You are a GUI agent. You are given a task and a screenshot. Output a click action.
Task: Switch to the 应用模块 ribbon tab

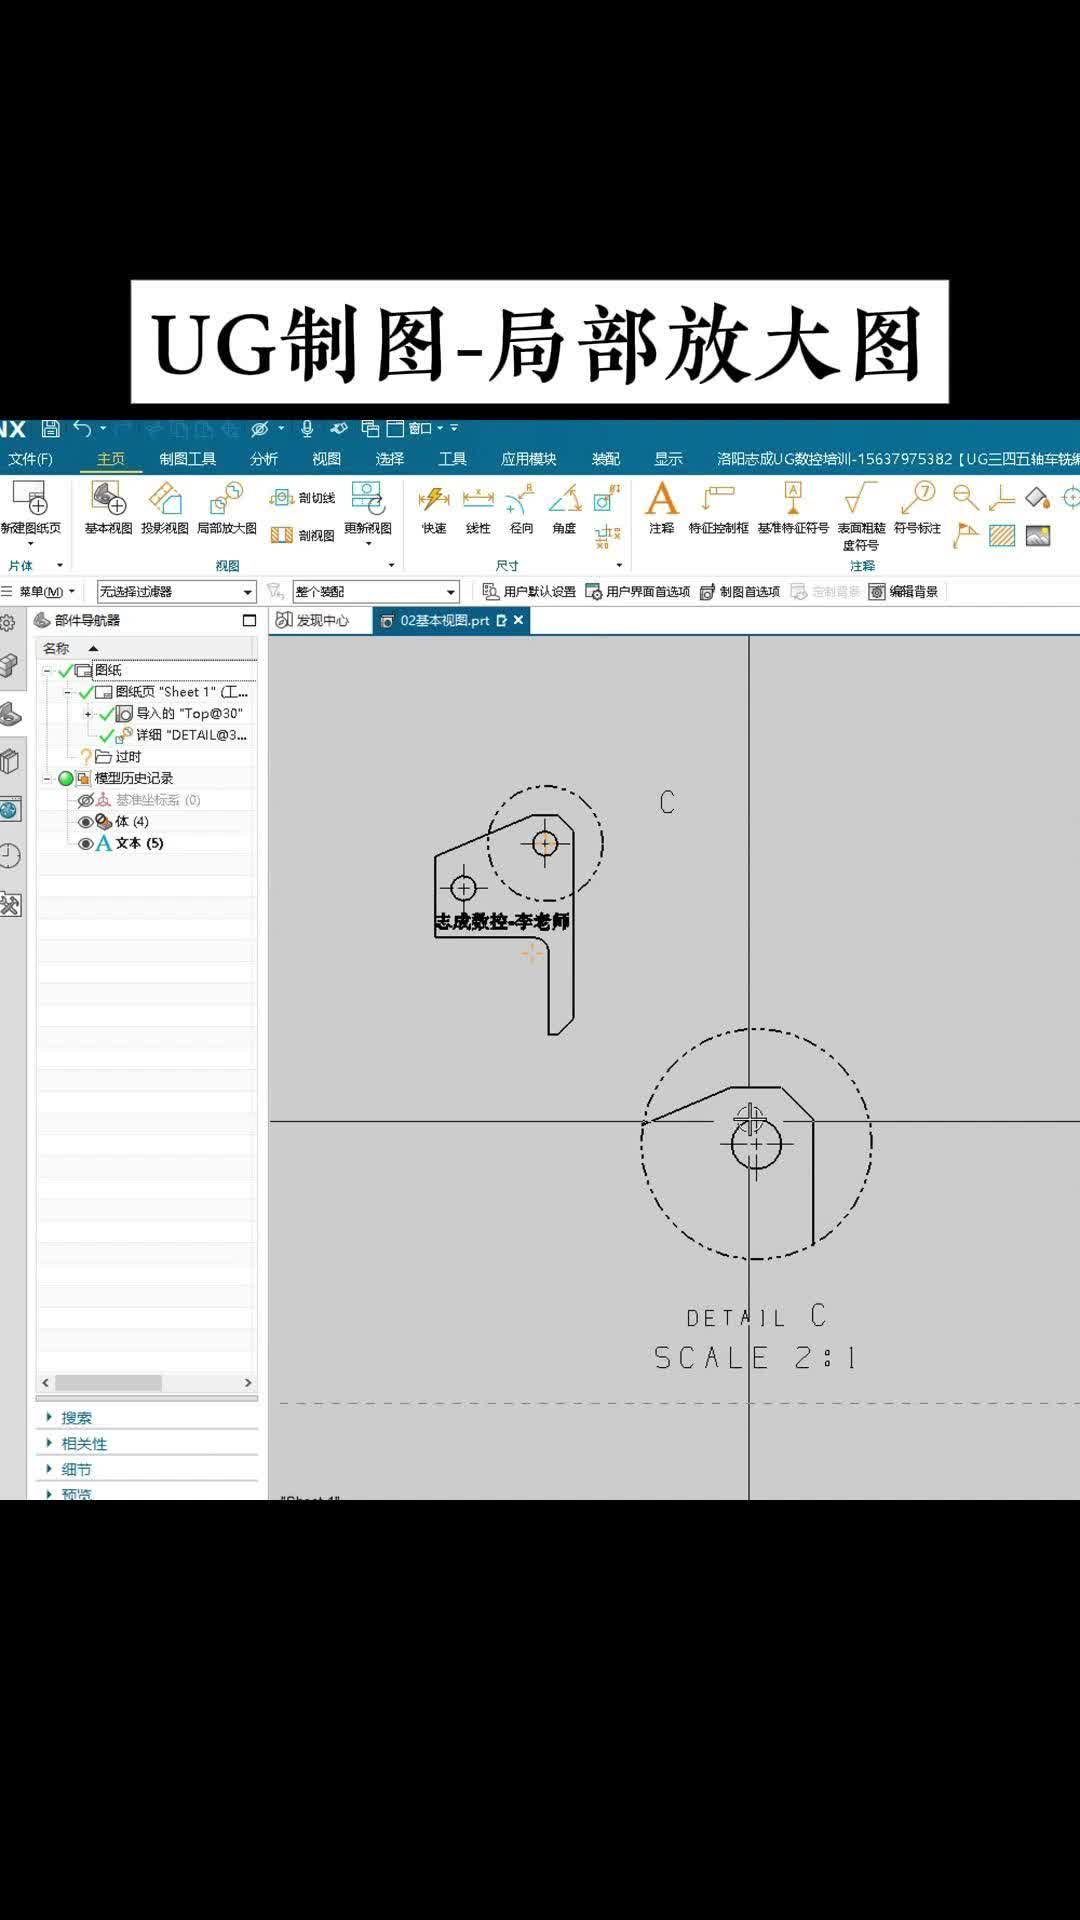pyautogui.click(x=528, y=459)
